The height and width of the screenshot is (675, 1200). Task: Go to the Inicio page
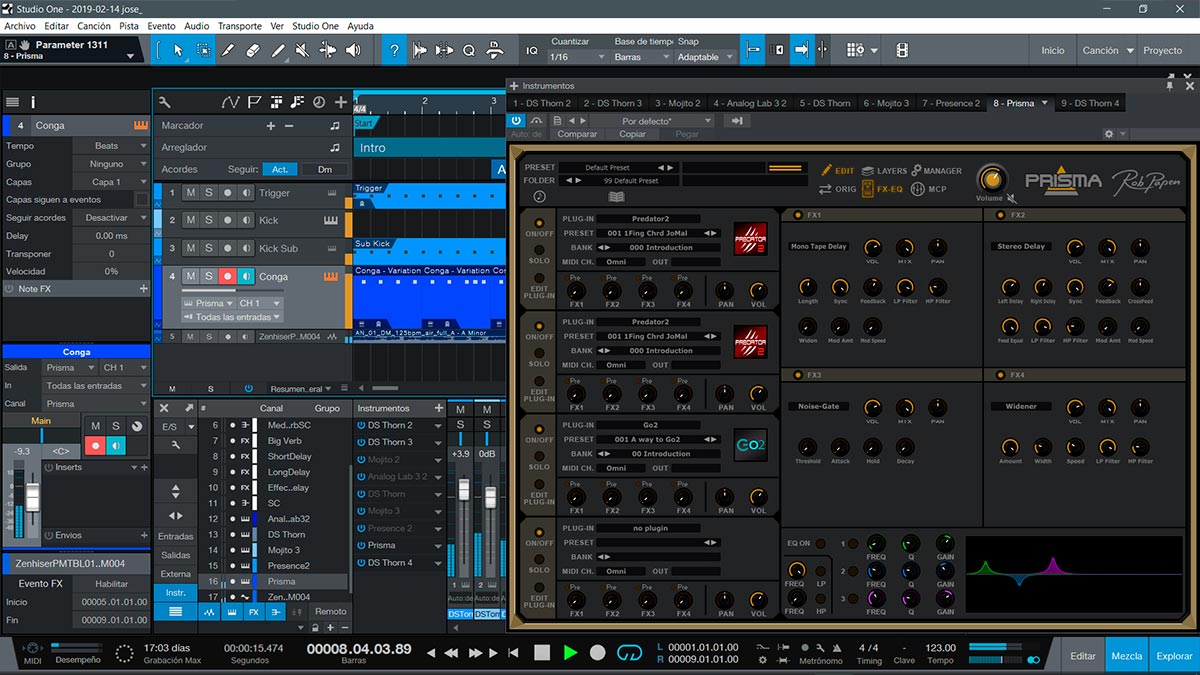click(x=1053, y=51)
